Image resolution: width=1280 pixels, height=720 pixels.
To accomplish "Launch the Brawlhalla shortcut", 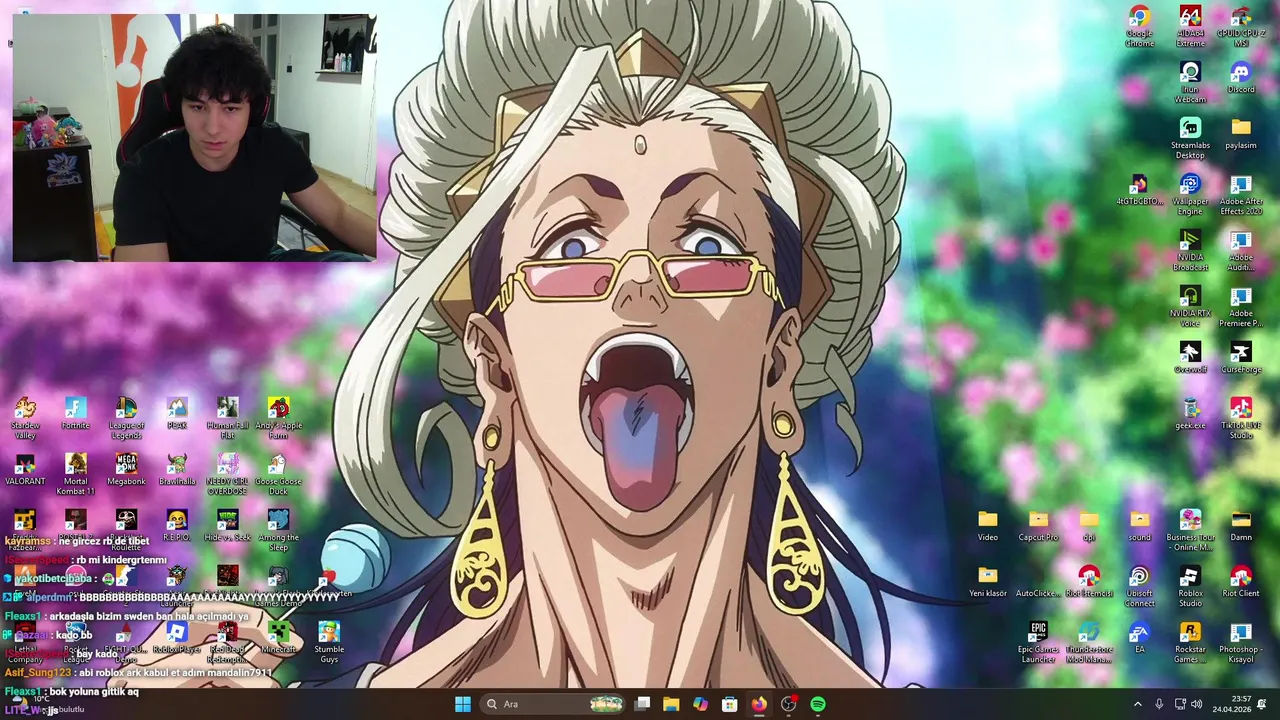I will 177,470.
